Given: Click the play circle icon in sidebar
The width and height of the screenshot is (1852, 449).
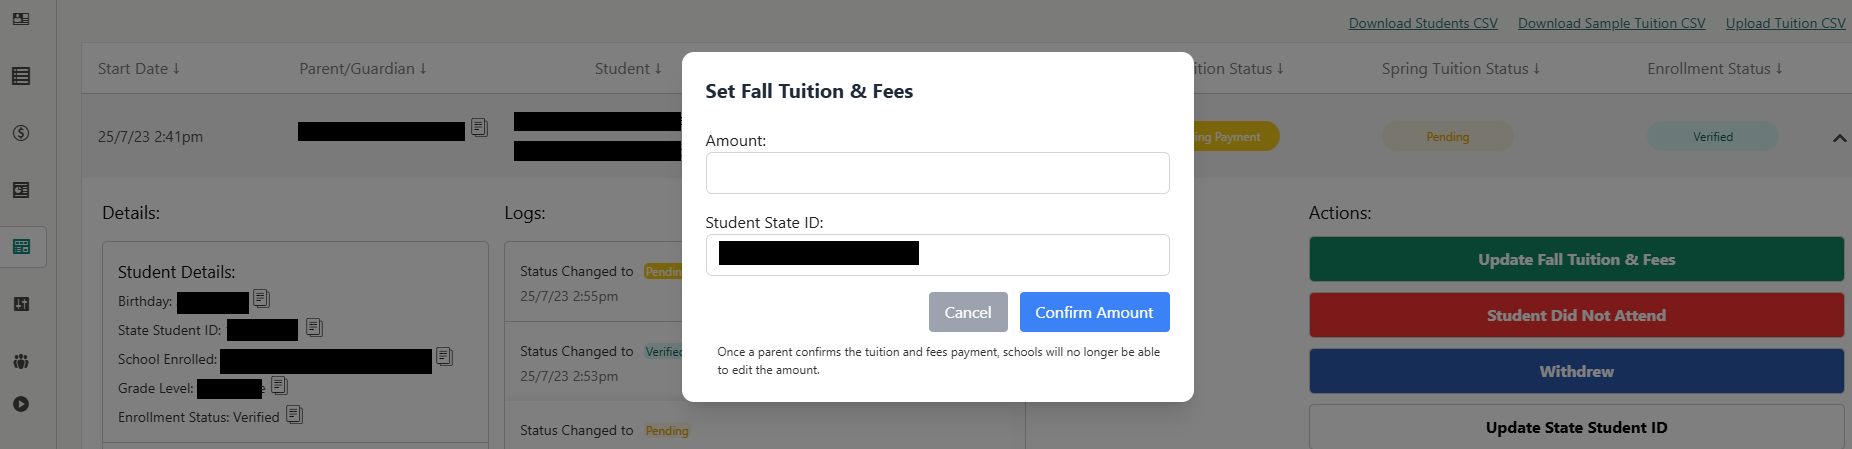Looking at the screenshot, I should [21, 404].
